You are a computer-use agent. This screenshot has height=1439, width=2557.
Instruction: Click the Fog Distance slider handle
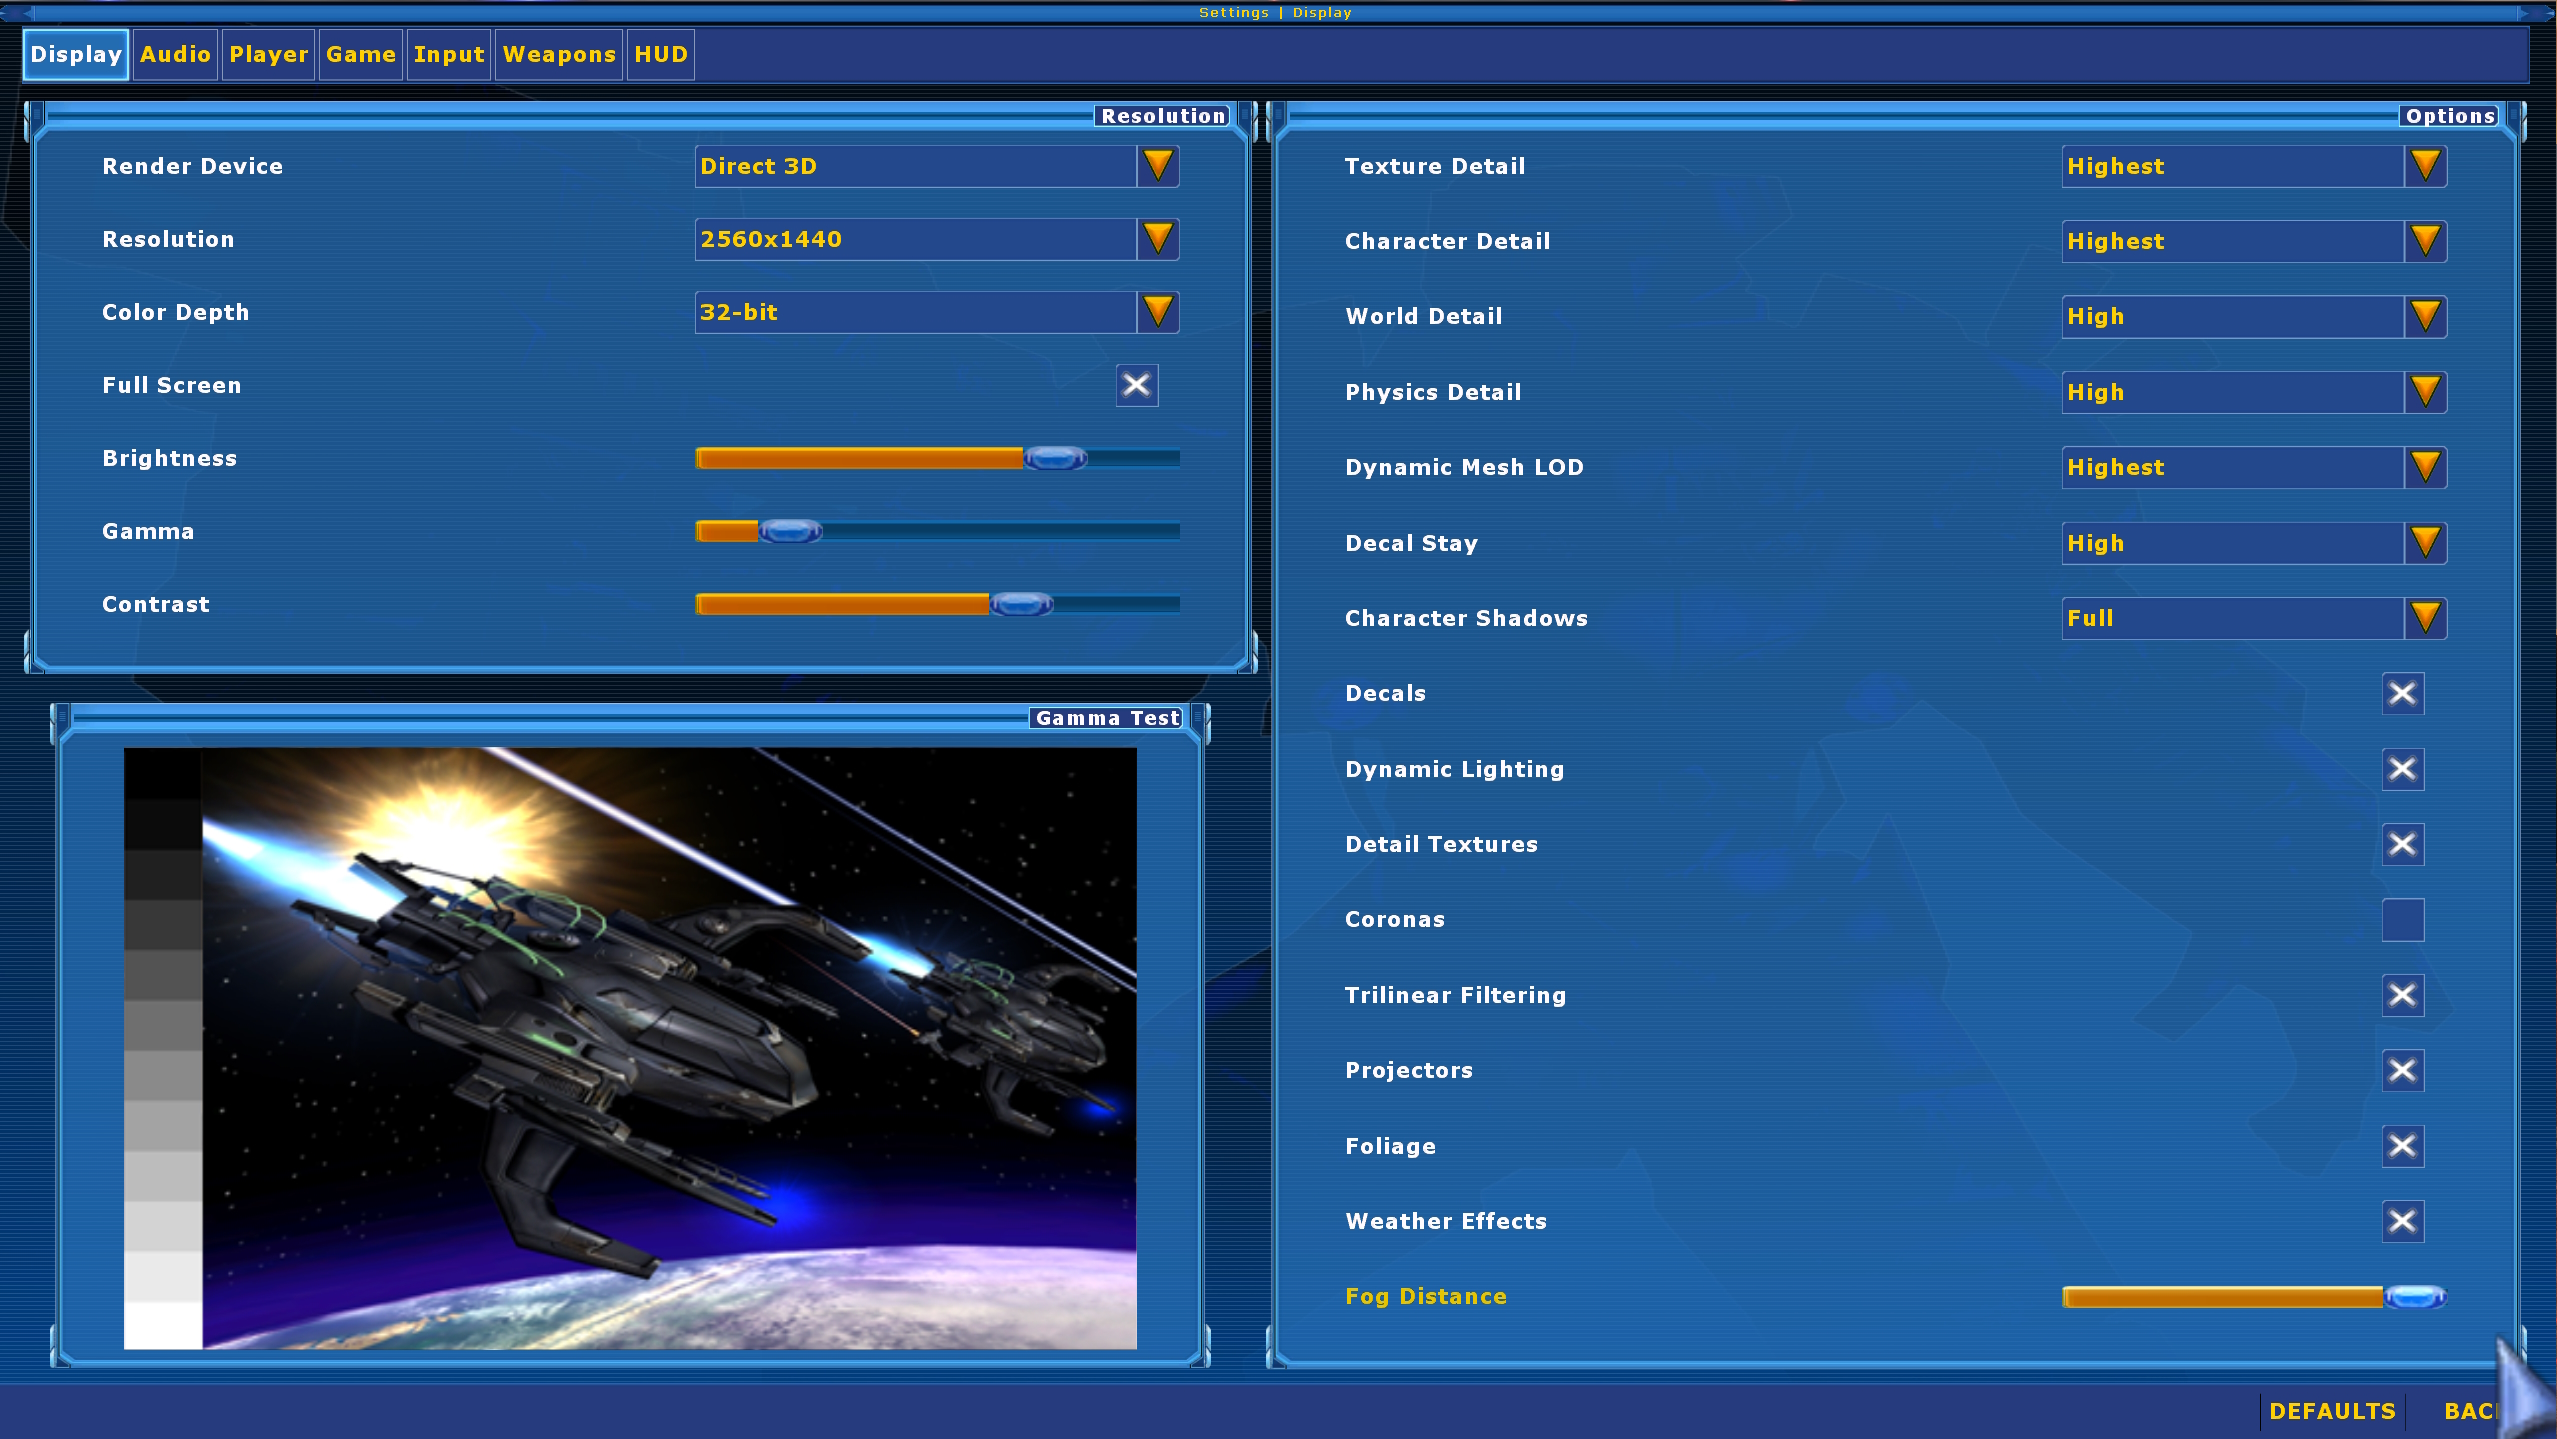click(2414, 1297)
